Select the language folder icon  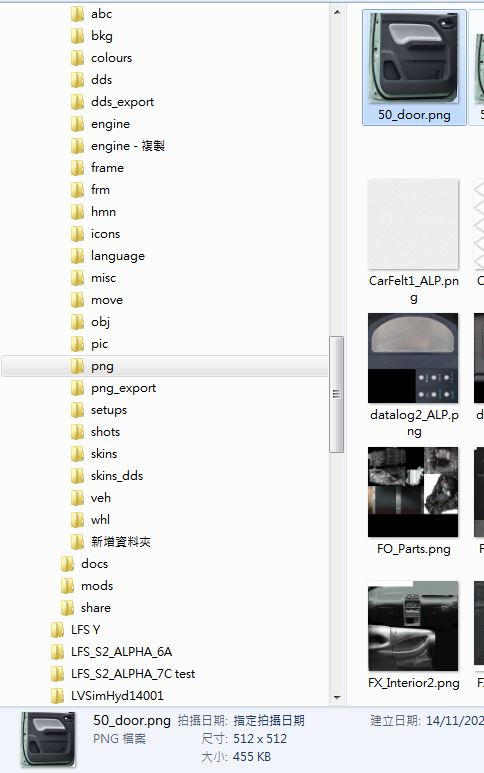(x=77, y=256)
